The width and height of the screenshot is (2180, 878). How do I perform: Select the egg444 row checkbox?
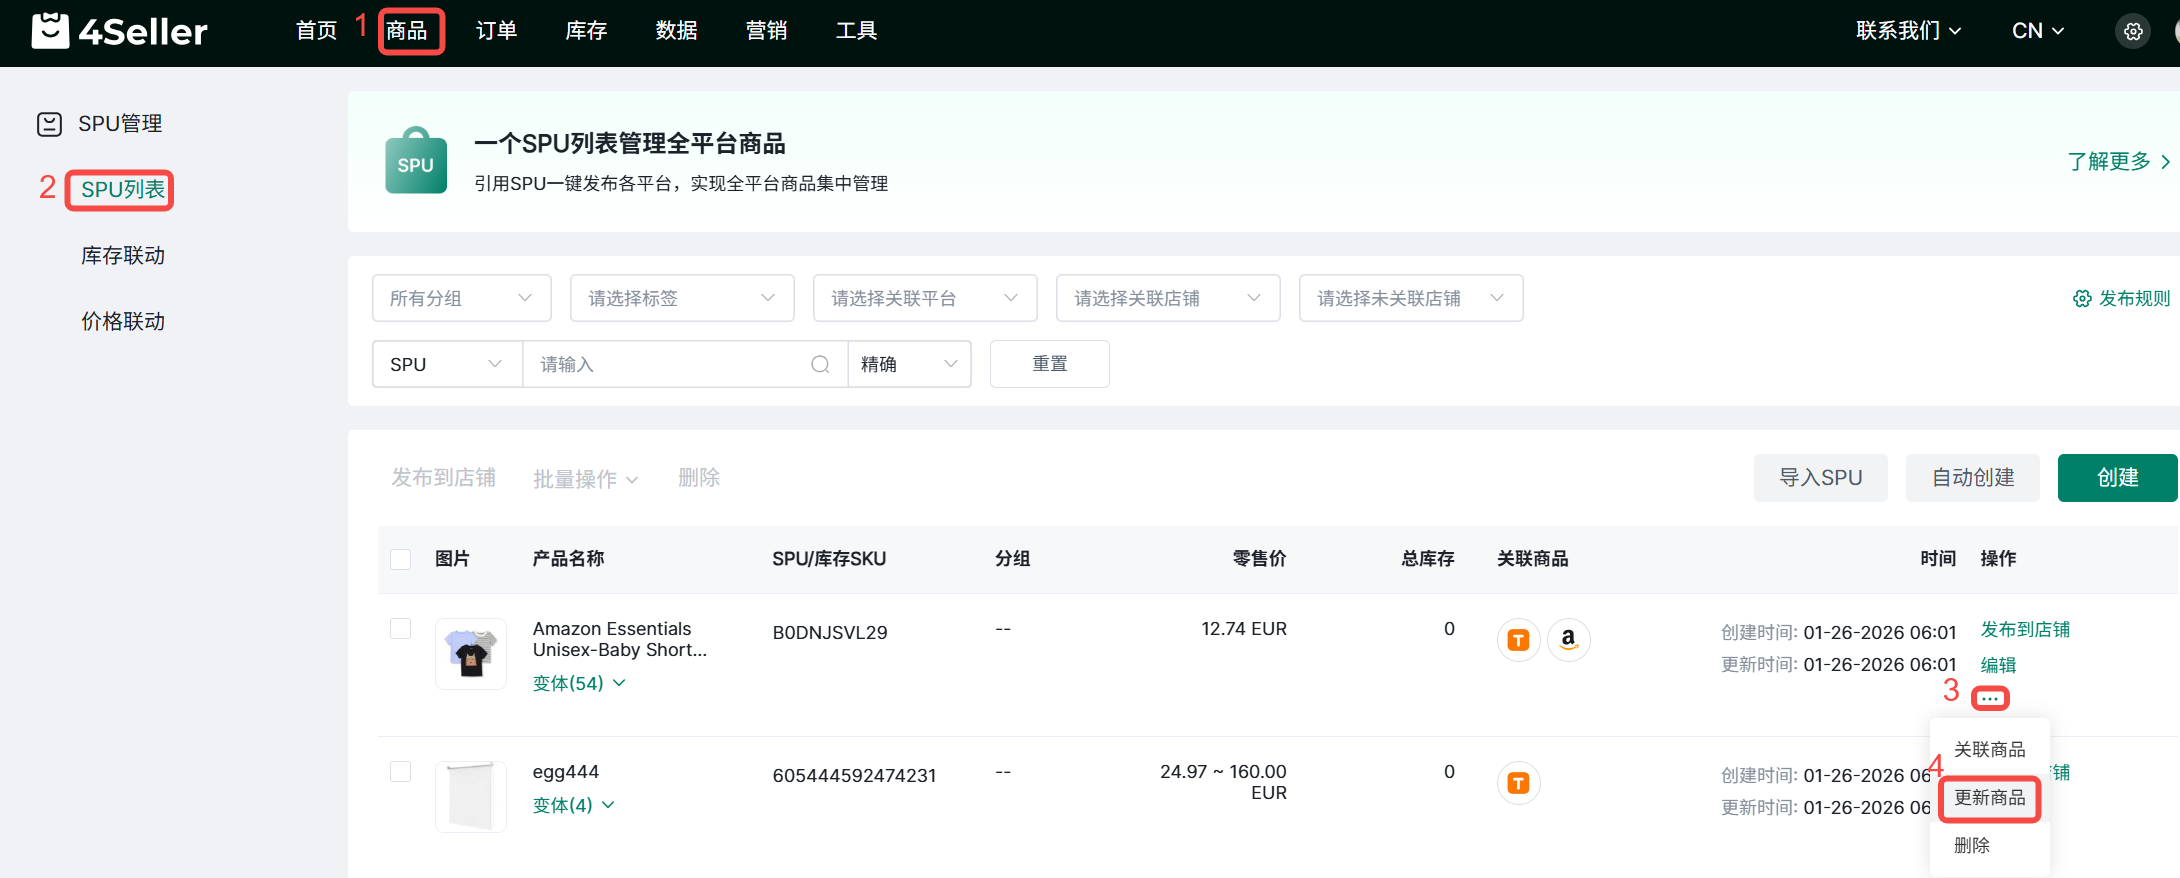tap(401, 771)
